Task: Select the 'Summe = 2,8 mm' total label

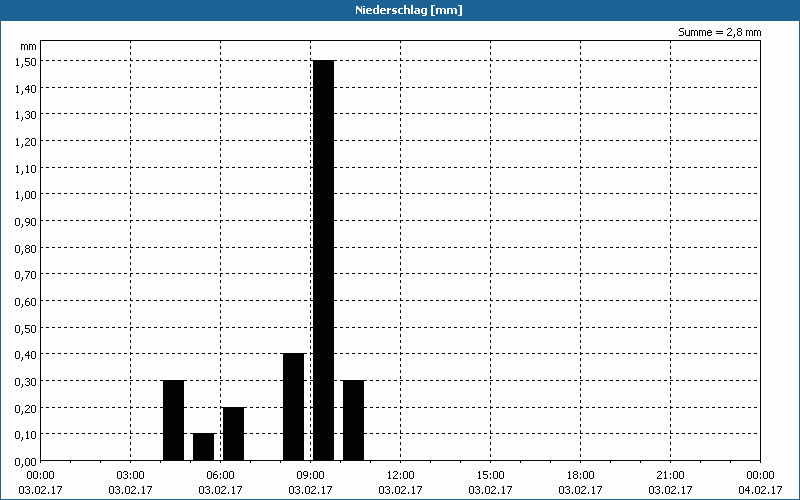Action: (719, 32)
